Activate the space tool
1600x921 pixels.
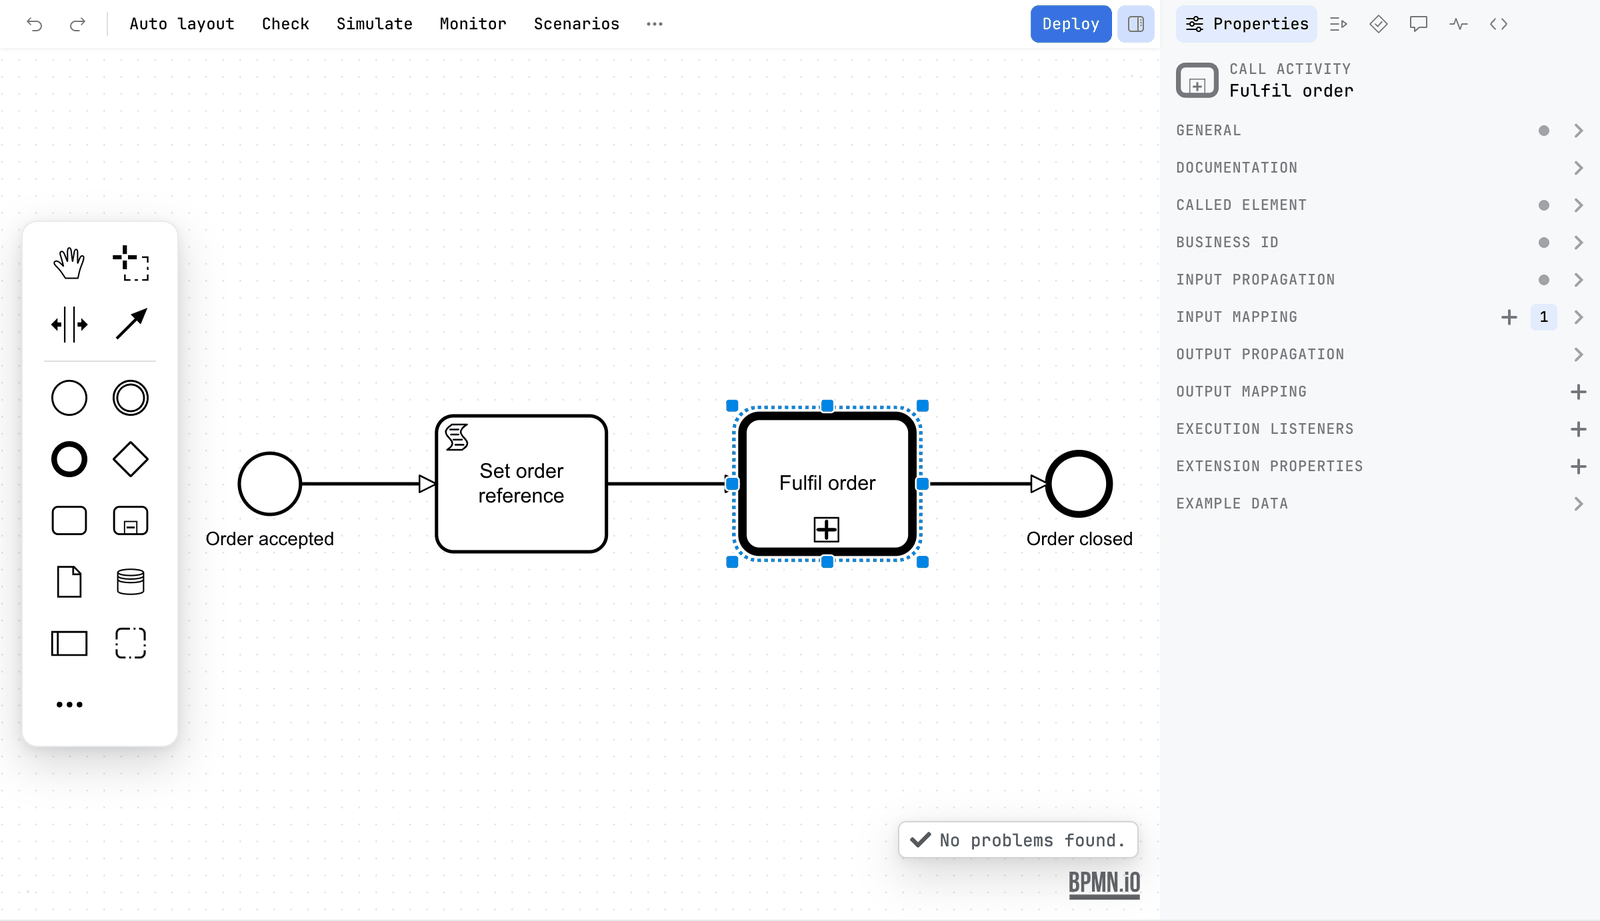(69, 325)
